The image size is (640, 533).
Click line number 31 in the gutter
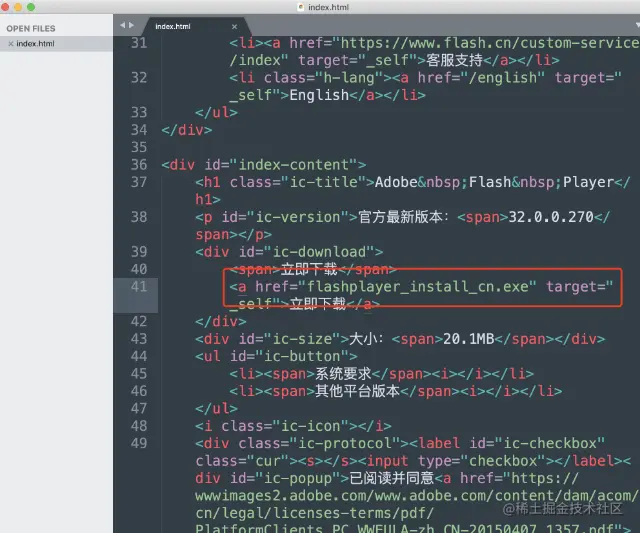click(139, 43)
